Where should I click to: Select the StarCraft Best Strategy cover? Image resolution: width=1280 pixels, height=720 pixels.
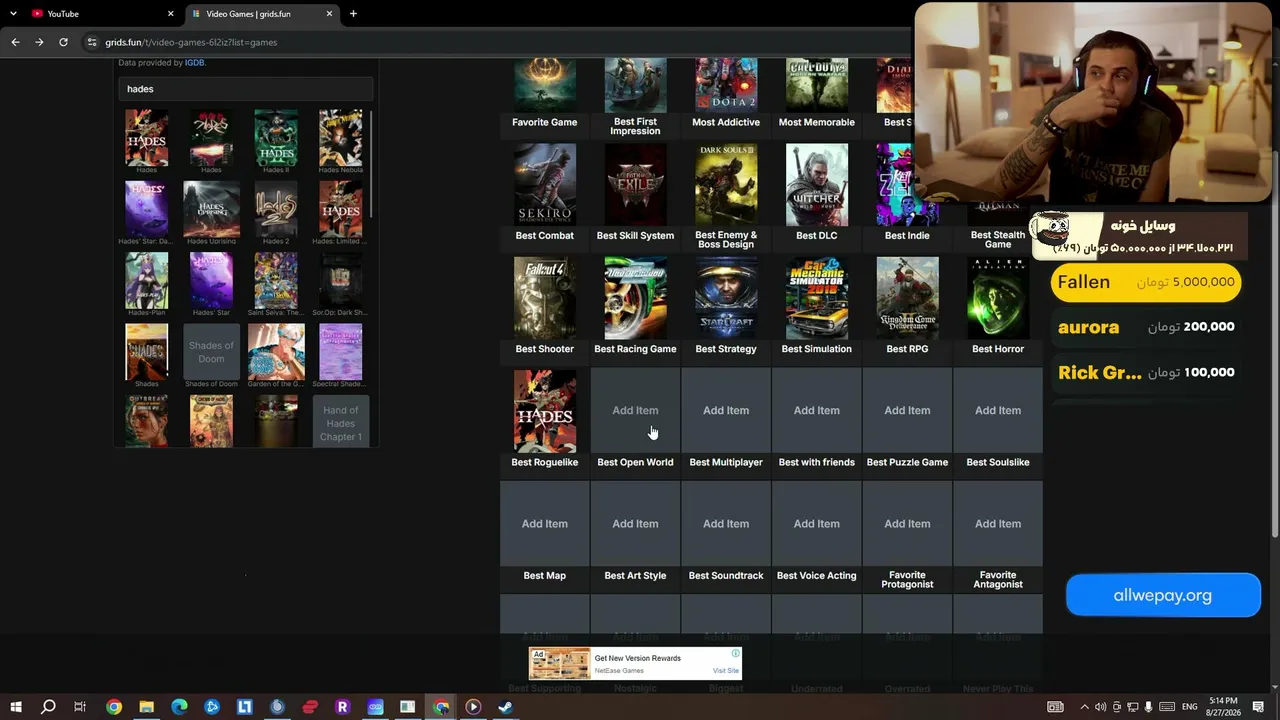(726, 299)
